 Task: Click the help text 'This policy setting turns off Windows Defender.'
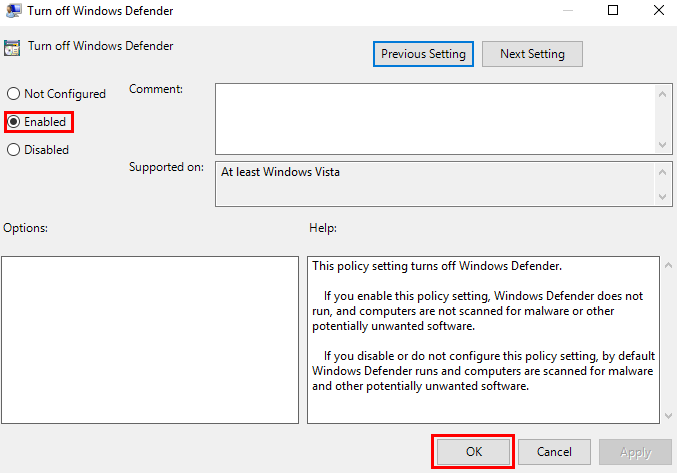tap(437, 266)
